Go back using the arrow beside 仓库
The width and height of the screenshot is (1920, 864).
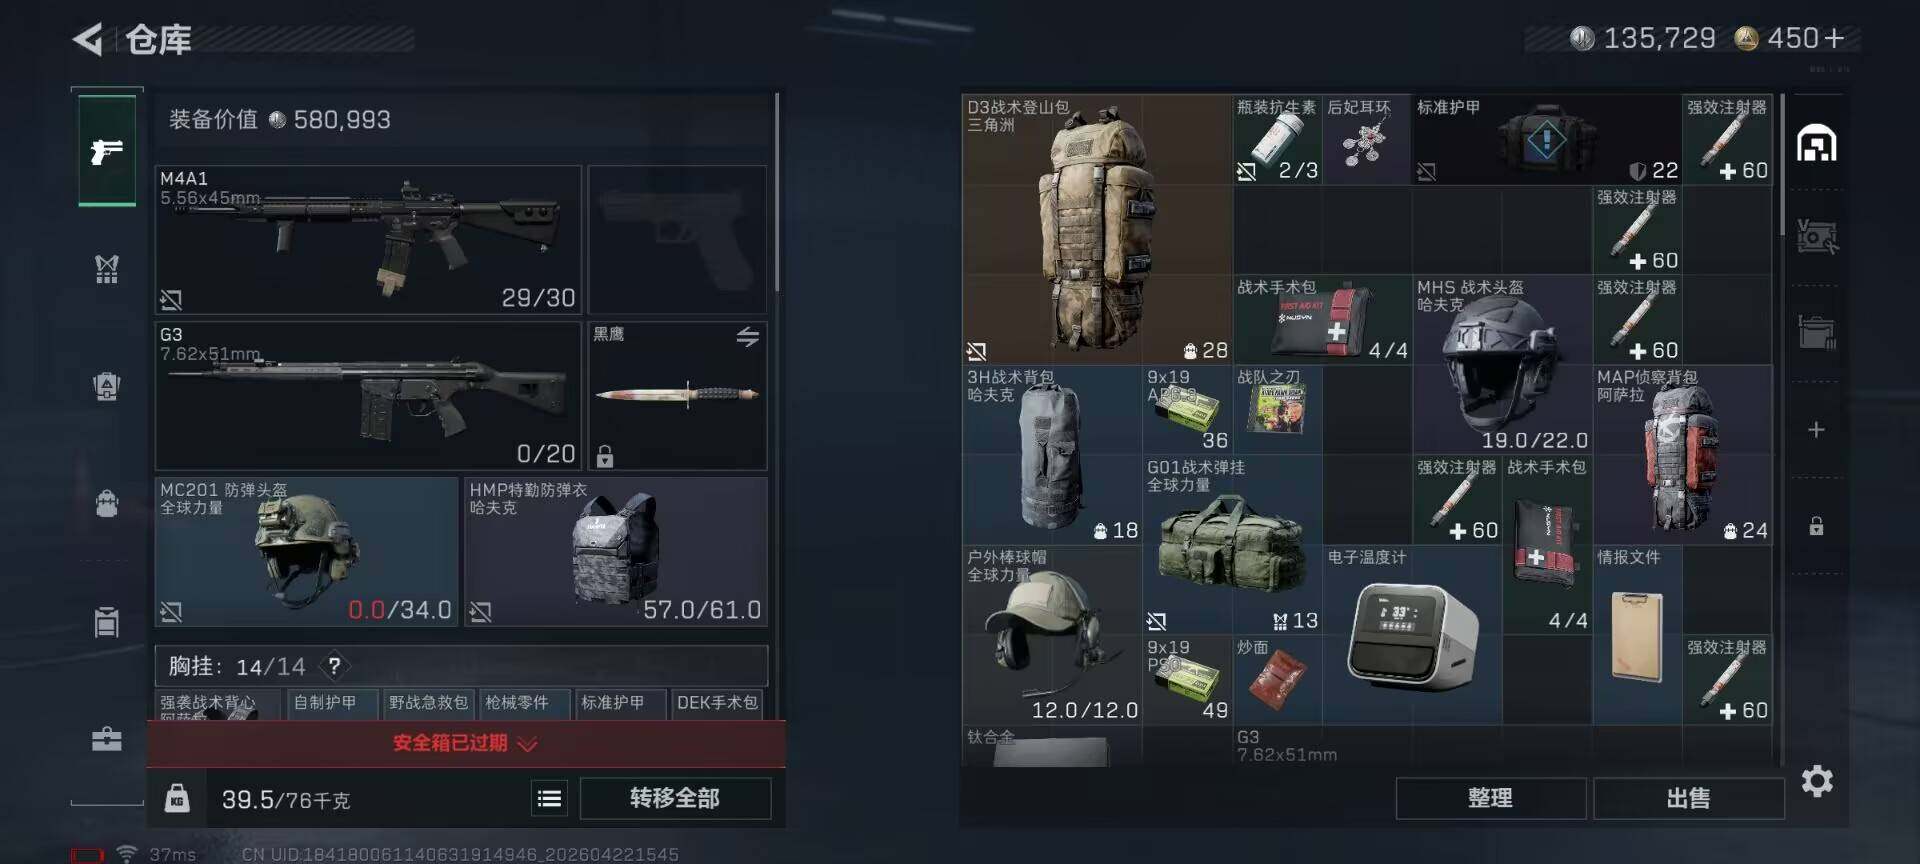click(x=88, y=40)
